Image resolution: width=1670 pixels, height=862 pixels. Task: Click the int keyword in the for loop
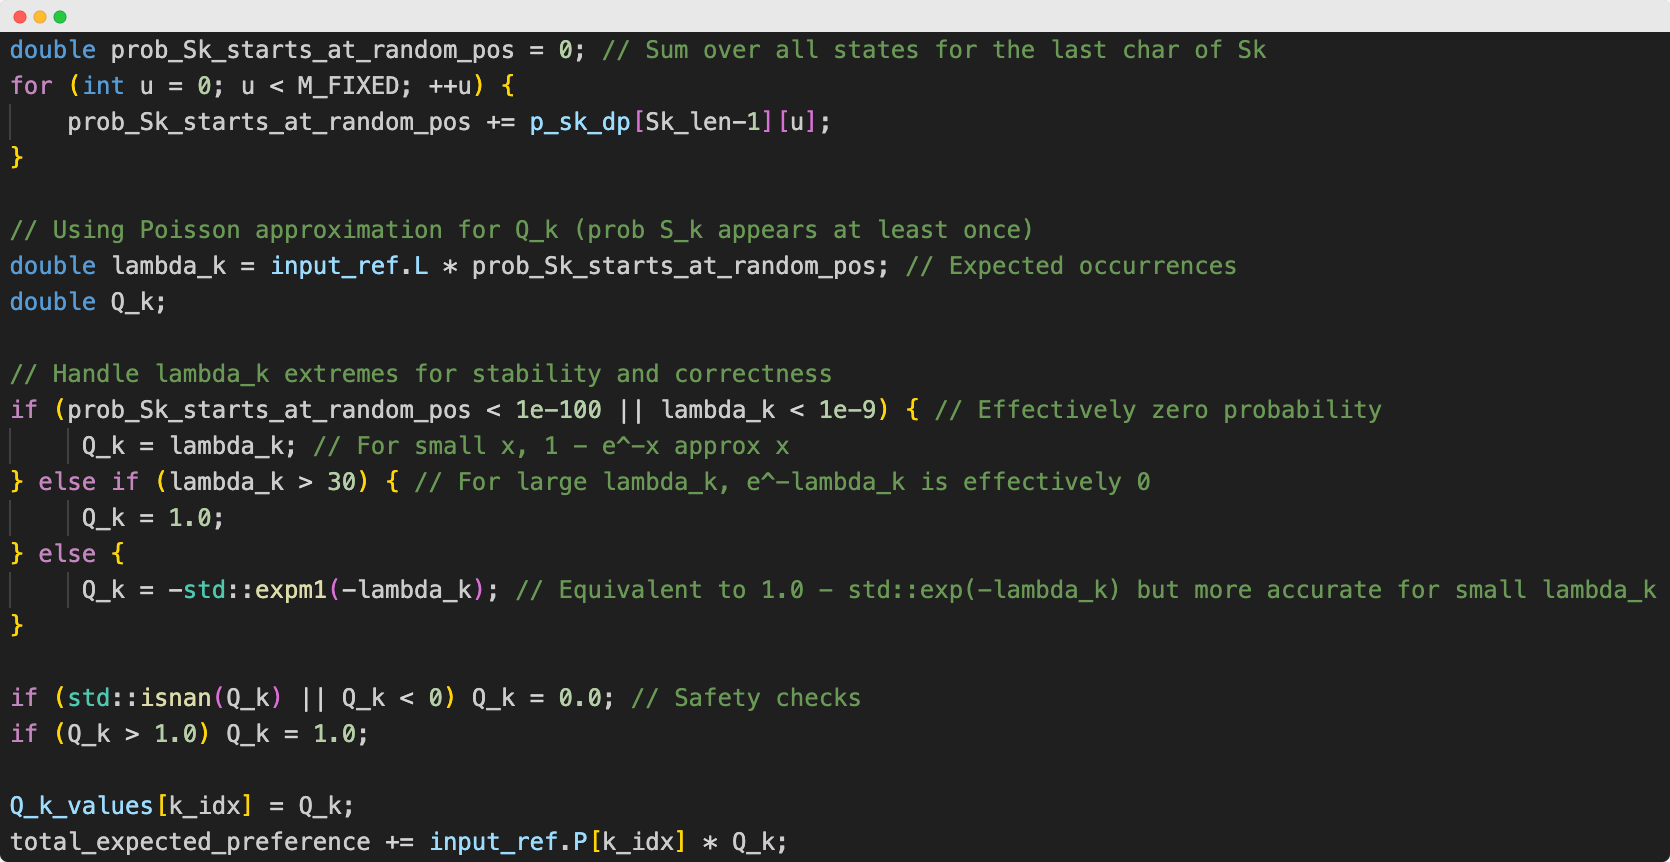pos(103,86)
